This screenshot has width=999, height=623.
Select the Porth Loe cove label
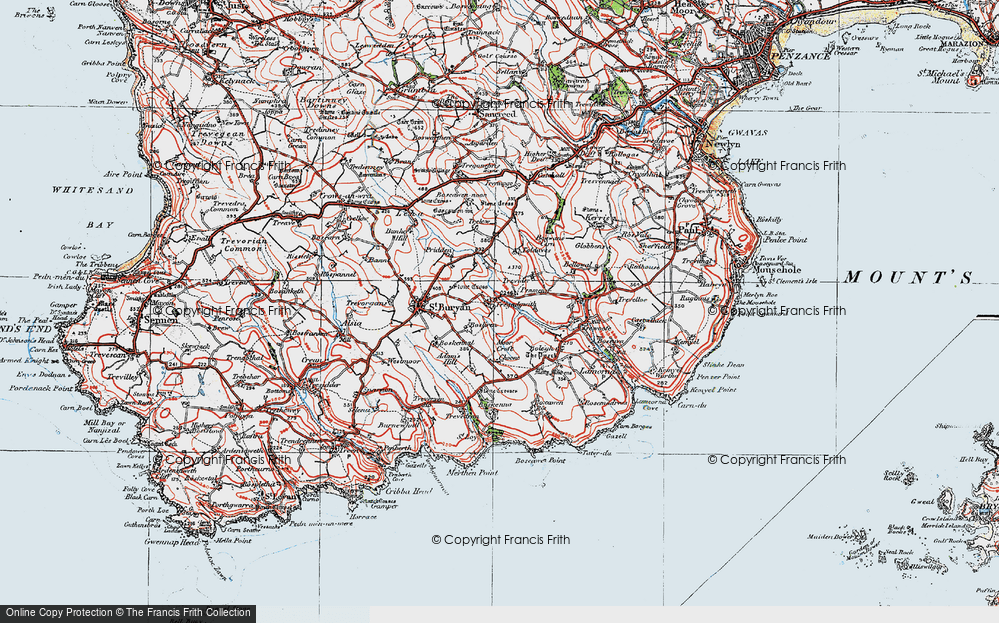point(154,510)
